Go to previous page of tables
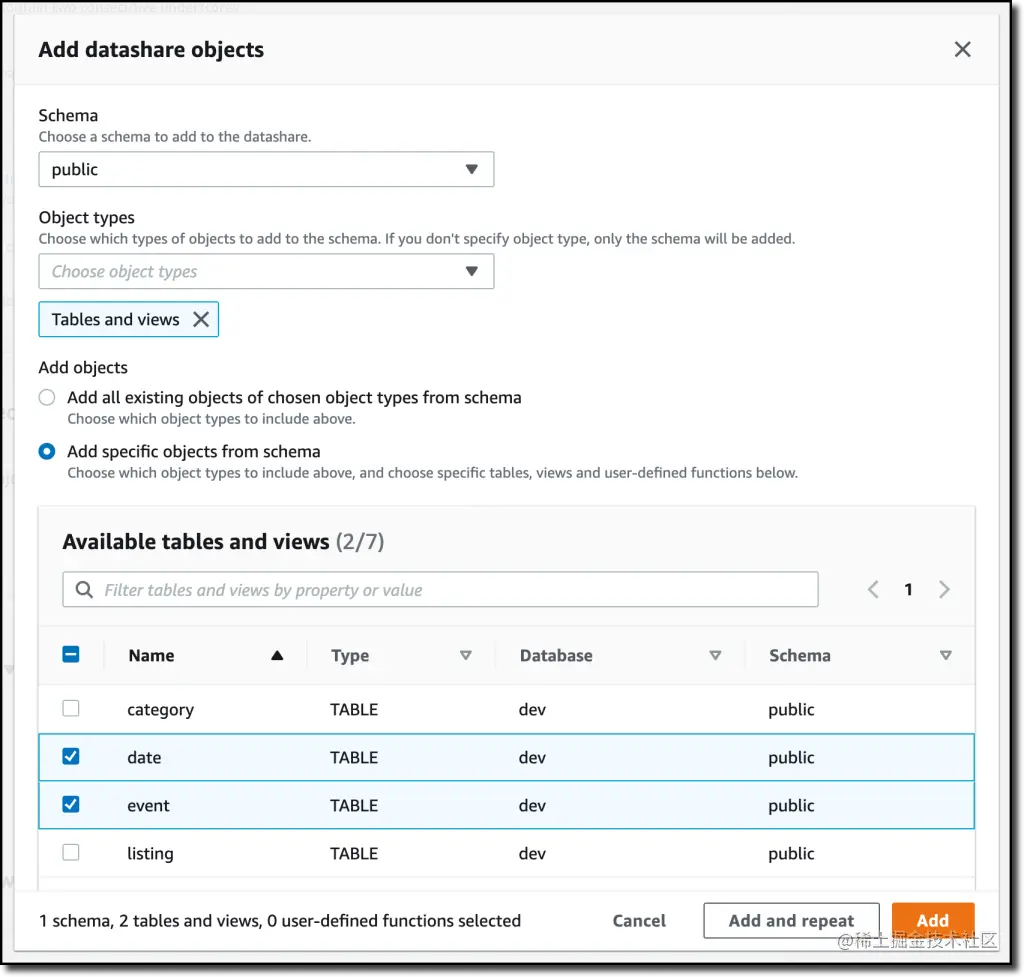The width and height of the screenshot is (1024, 977). pyautogui.click(x=873, y=590)
